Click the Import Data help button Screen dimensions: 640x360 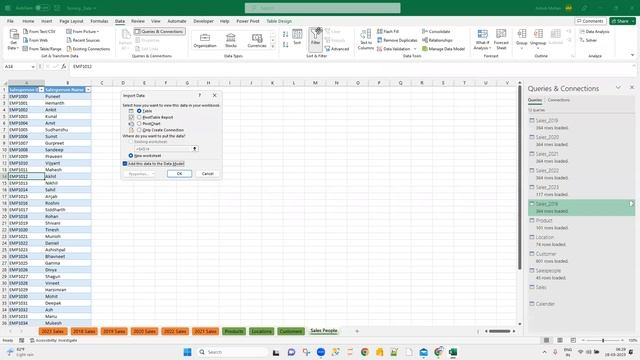[x=200, y=95]
